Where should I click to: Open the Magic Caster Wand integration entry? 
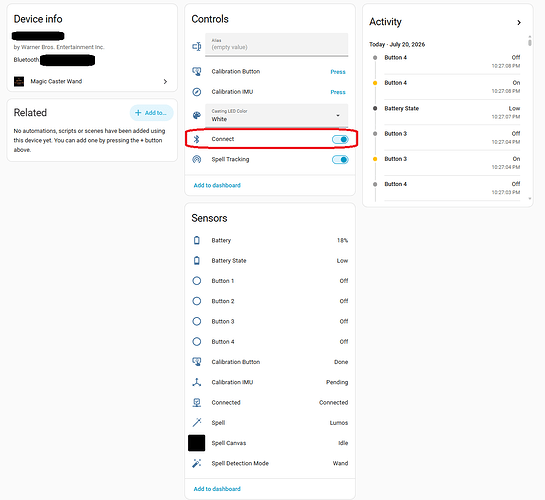[x=92, y=81]
